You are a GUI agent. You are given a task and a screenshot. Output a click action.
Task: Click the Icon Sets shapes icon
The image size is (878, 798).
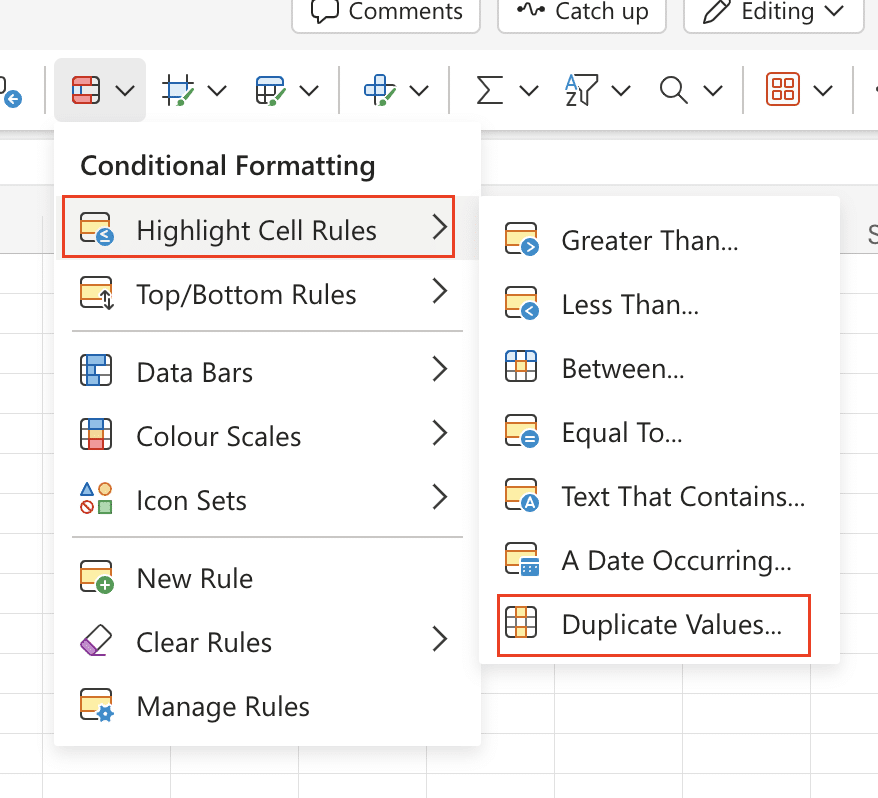coord(96,498)
